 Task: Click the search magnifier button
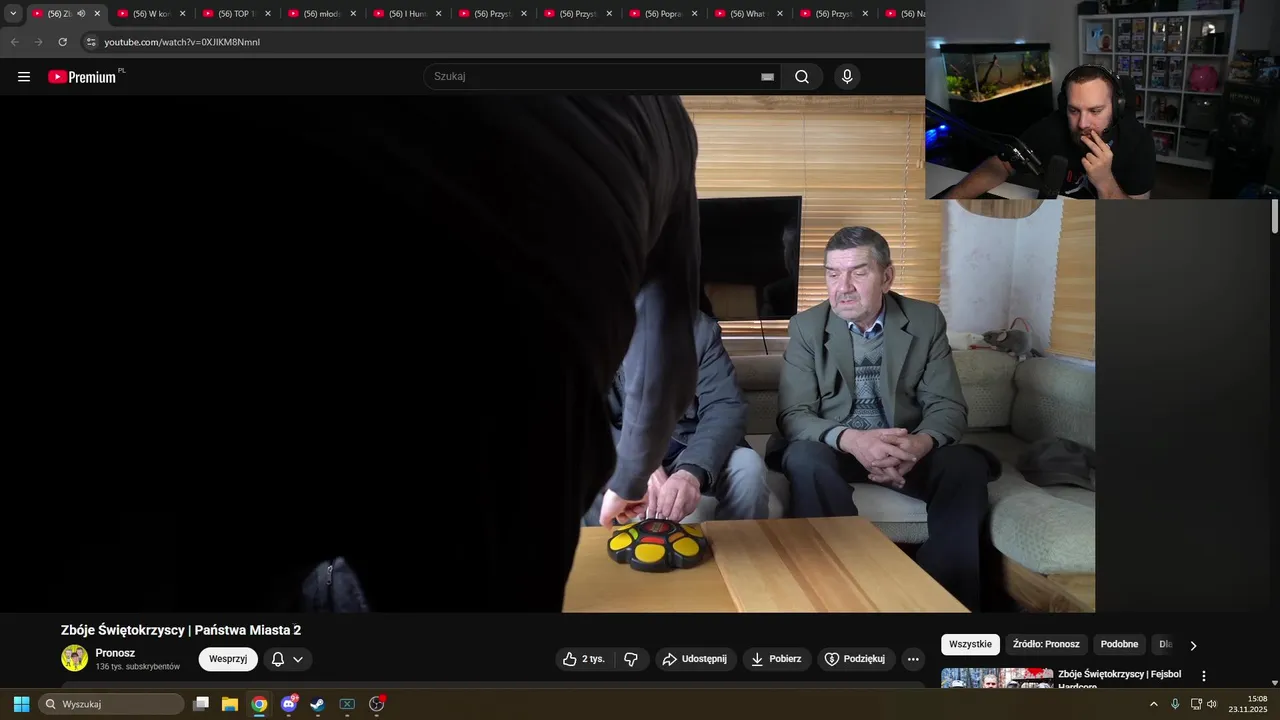click(802, 77)
